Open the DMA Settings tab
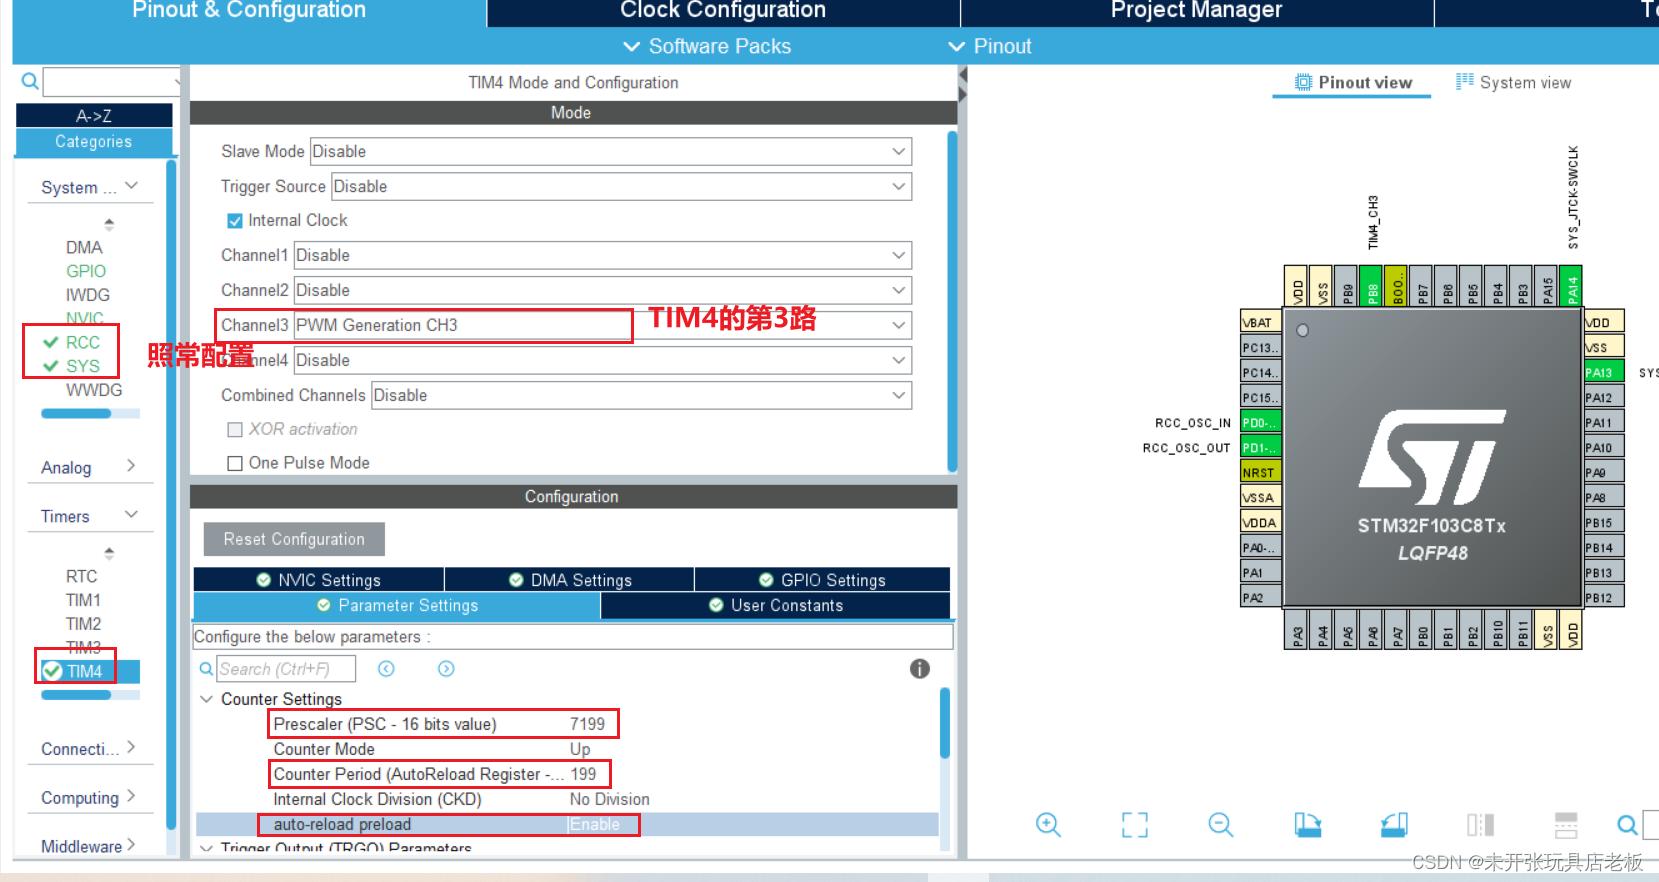This screenshot has height=882, width=1659. click(x=569, y=580)
